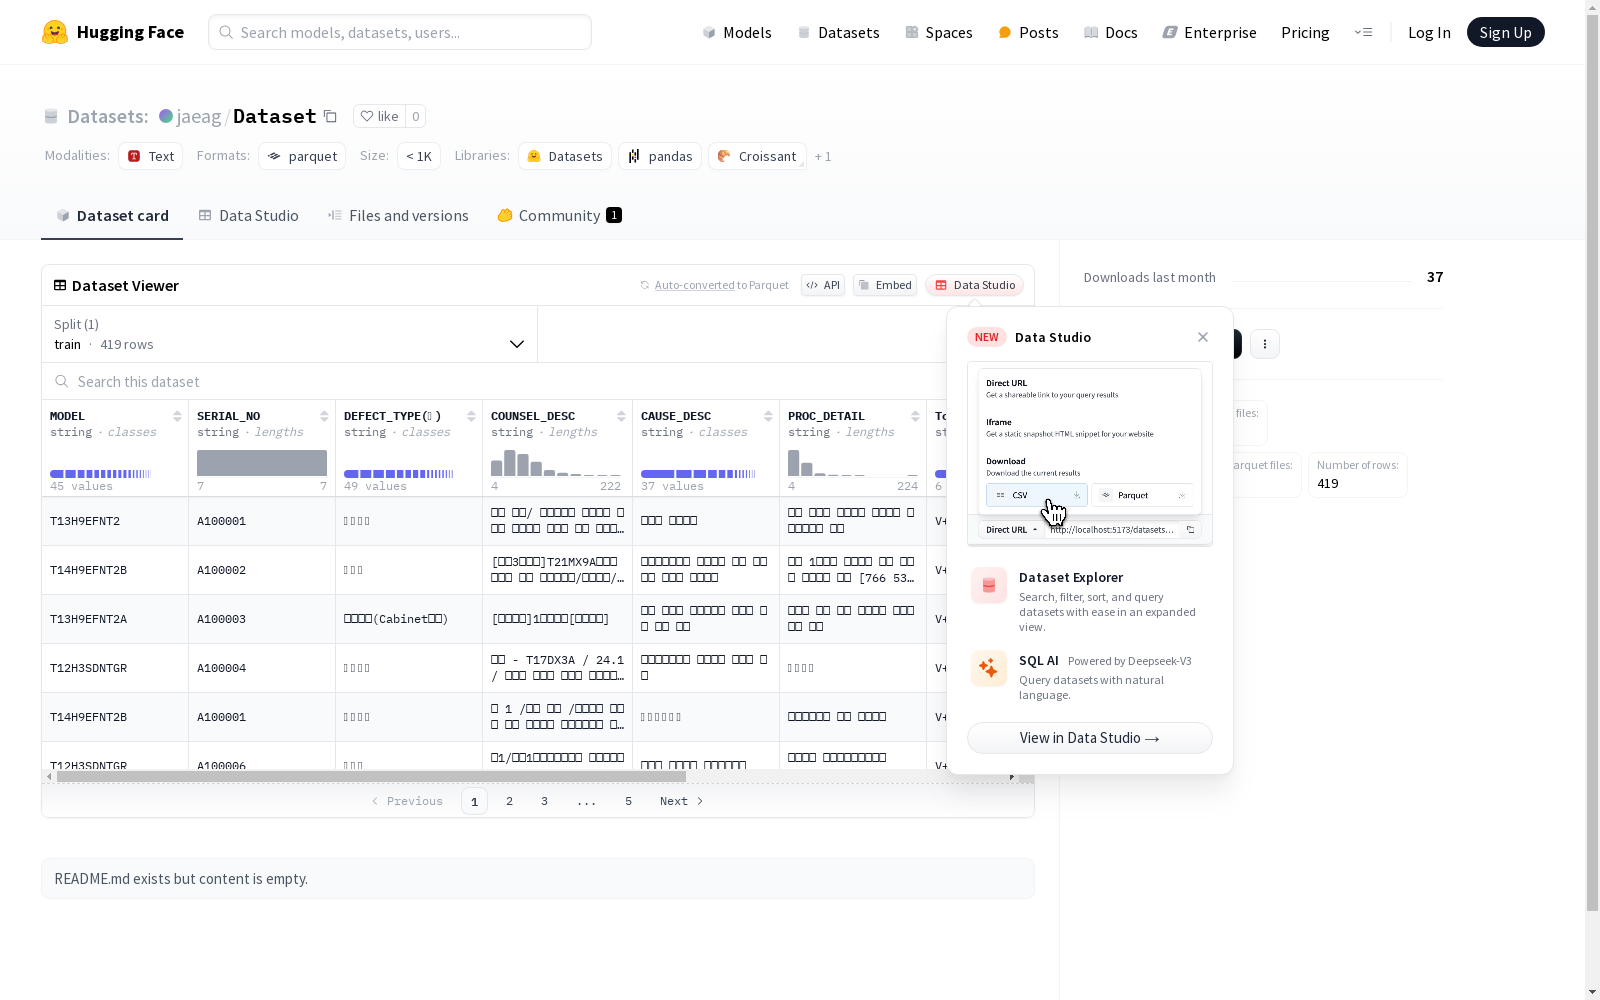The width and height of the screenshot is (1600, 1000).
Task: Click the MODEL column distribution bar
Action: point(100,474)
